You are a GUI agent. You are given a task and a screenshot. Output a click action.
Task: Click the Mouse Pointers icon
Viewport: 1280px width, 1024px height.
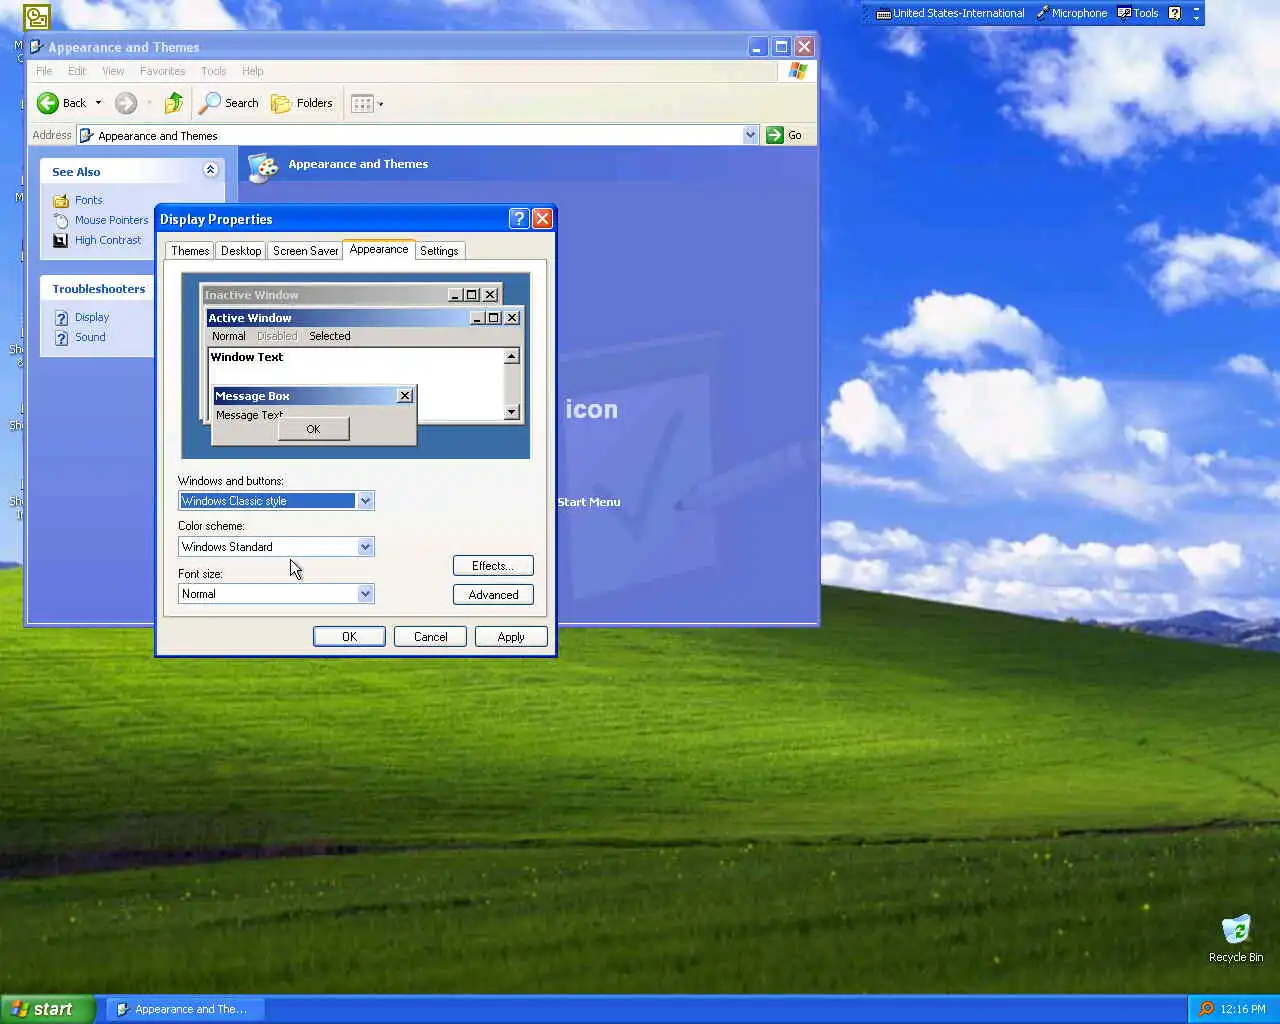tap(61, 220)
